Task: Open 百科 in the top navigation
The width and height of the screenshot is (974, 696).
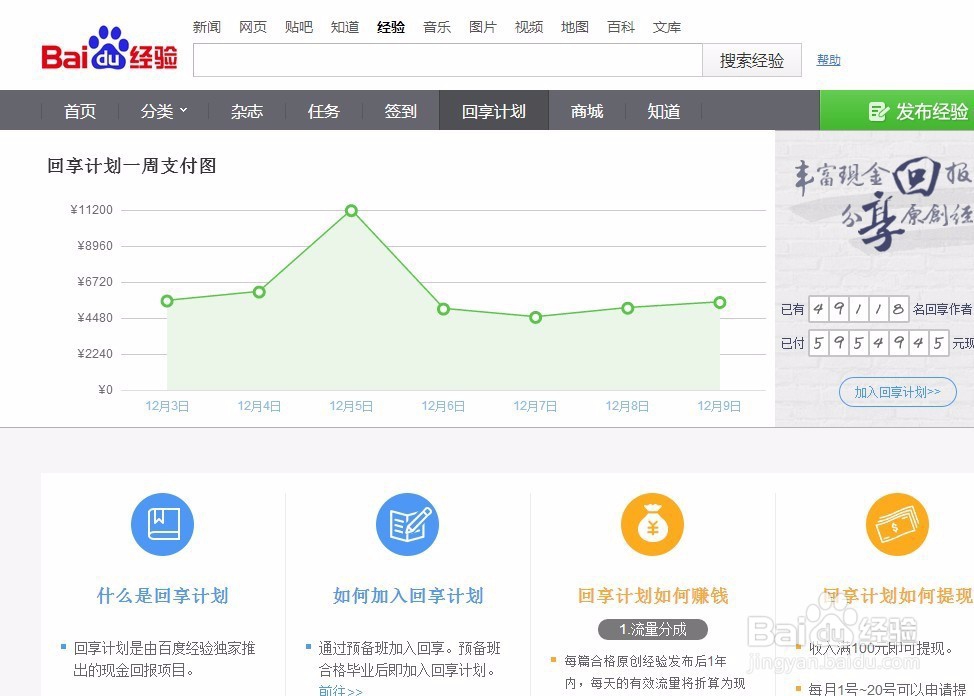Action: coord(621,27)
